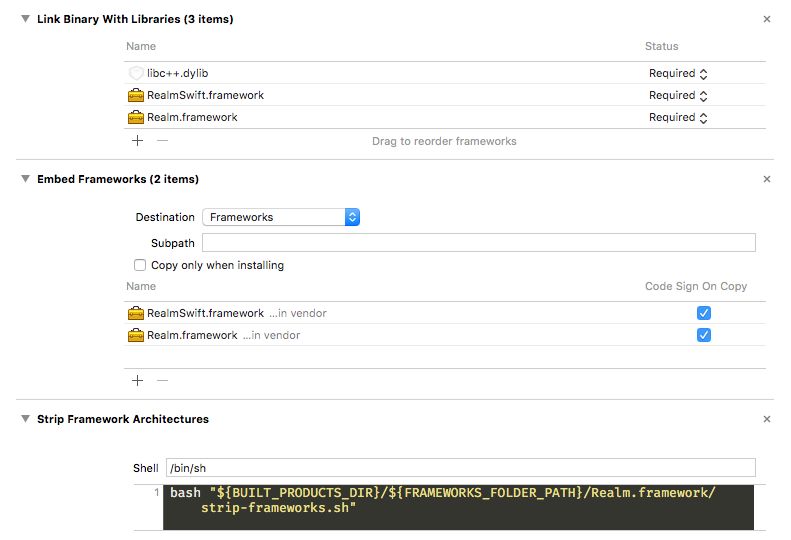
Task: Remove the Embed Frameworks phase using X
Action: (767, 179)
